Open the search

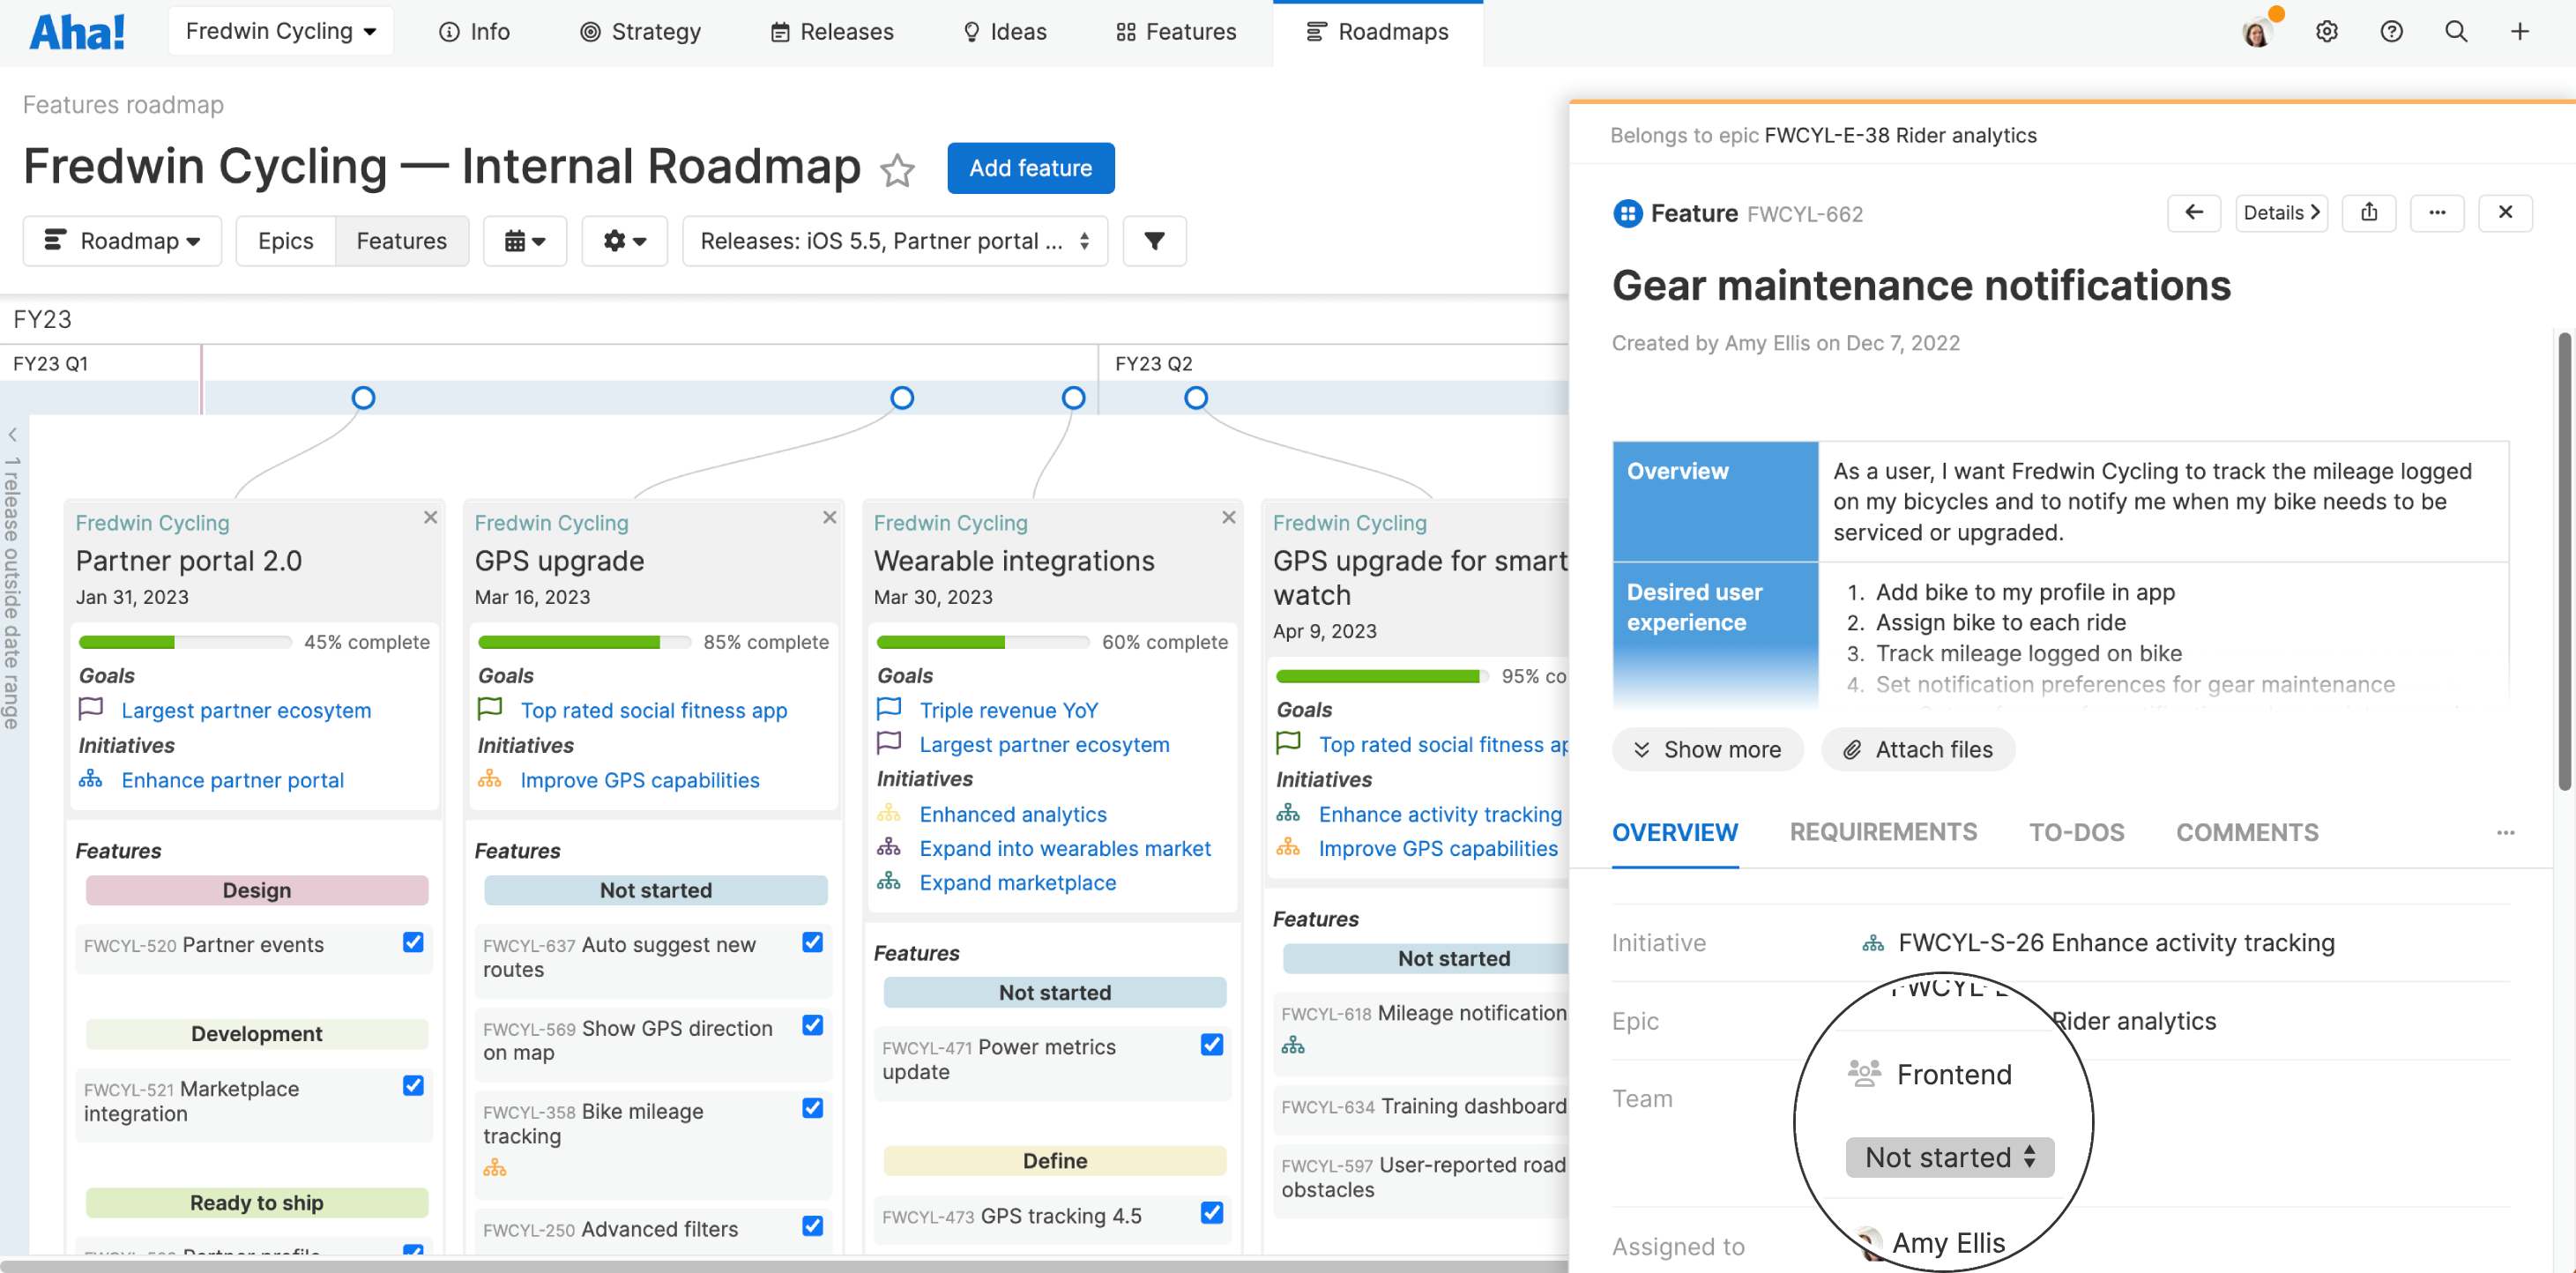[x=2456, y=31]
